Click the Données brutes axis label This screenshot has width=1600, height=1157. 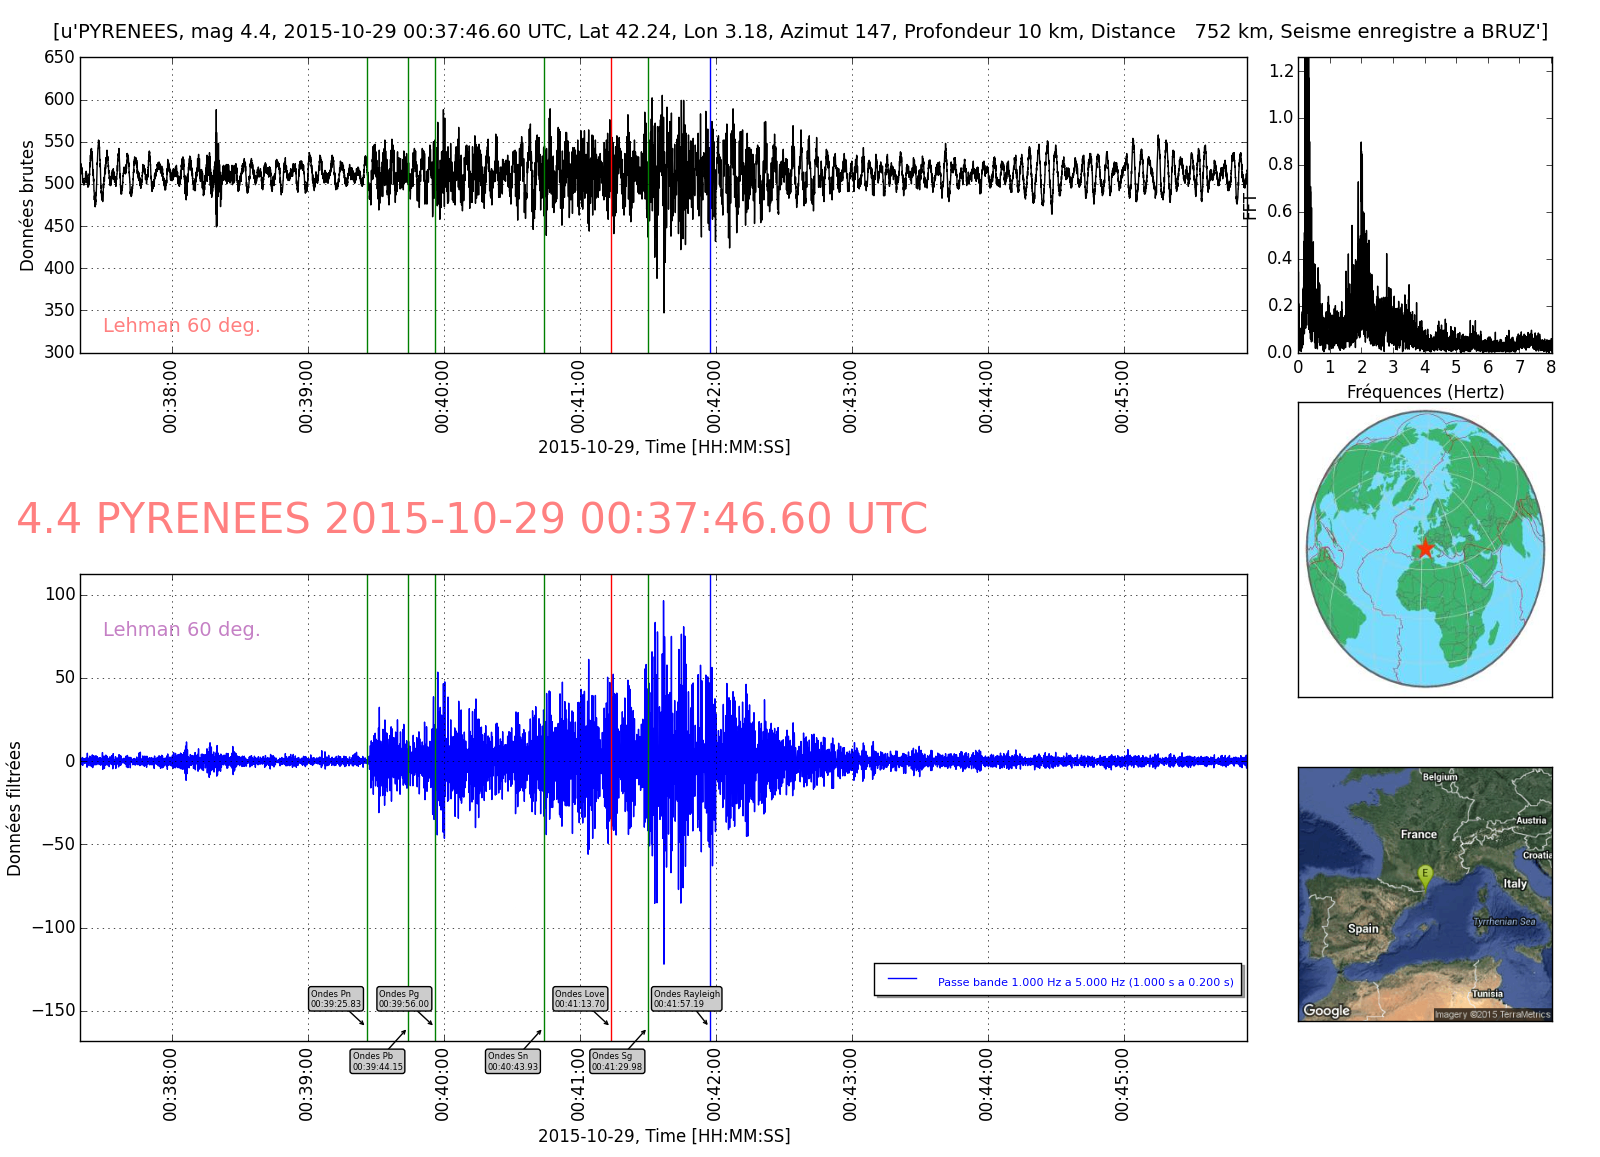point(27,205)
